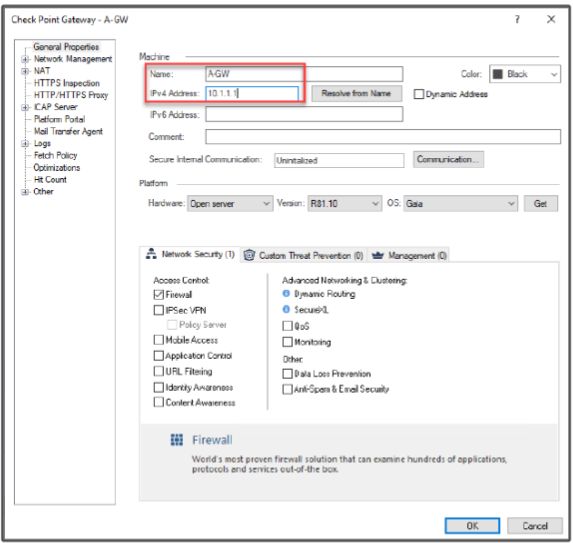Enable the IPSec VPN checkbox
573x543 pixels.
pos(159,310)
